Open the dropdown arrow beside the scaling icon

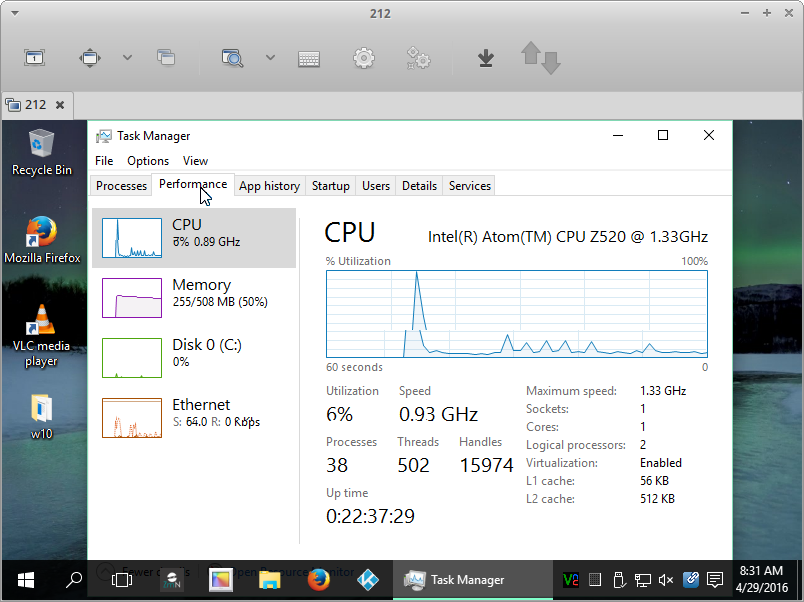click(x=127, y=57)
